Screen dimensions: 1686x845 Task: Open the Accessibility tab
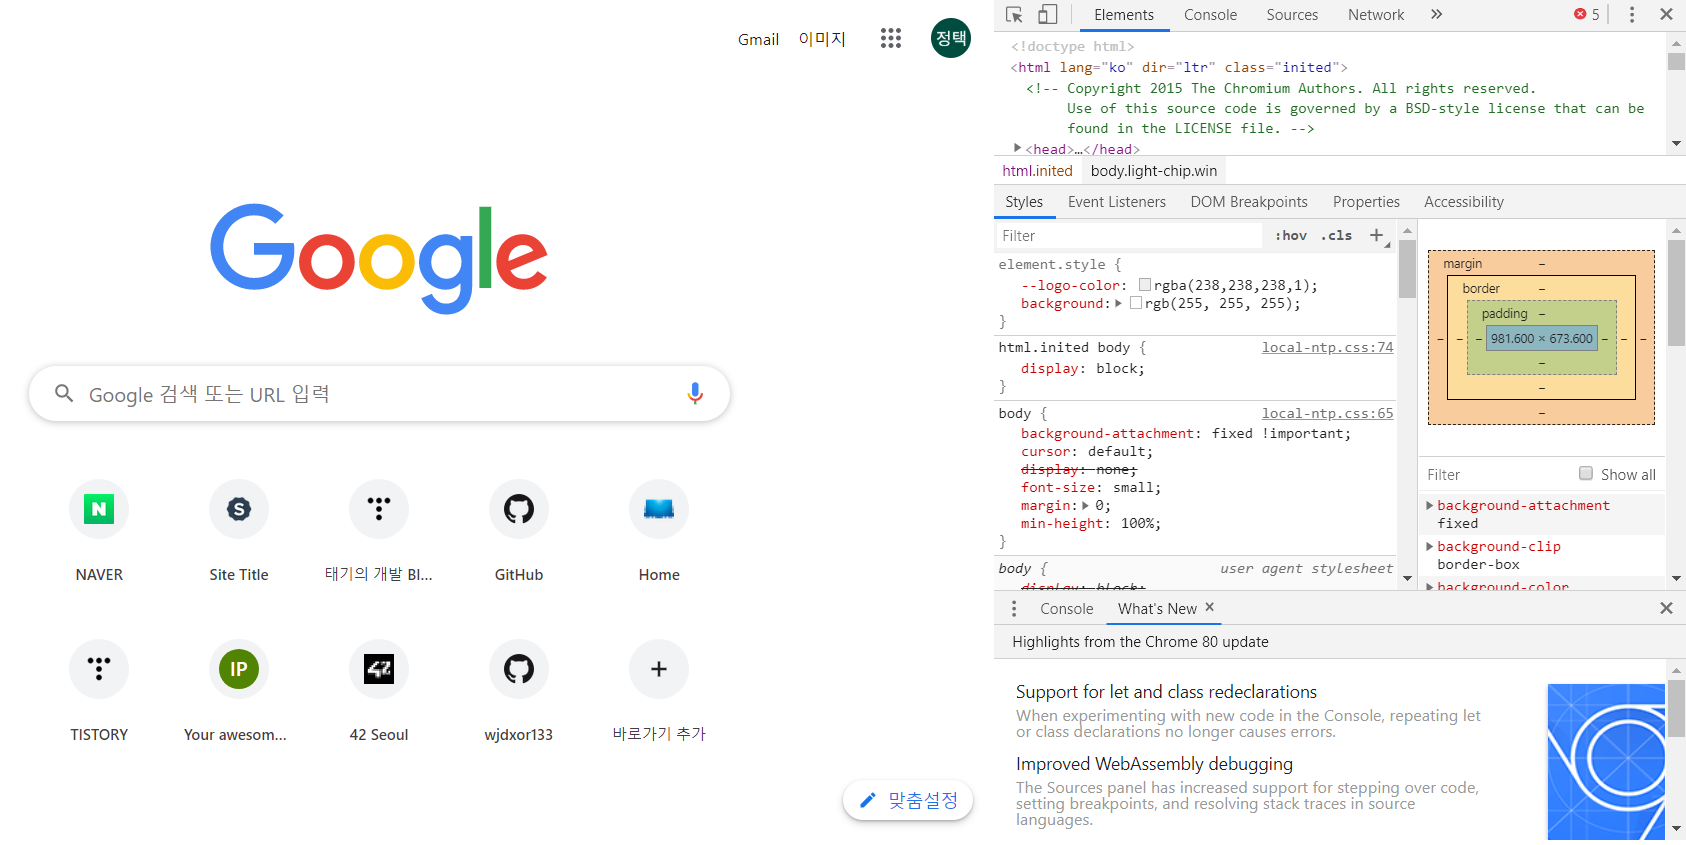(1464, 201)
